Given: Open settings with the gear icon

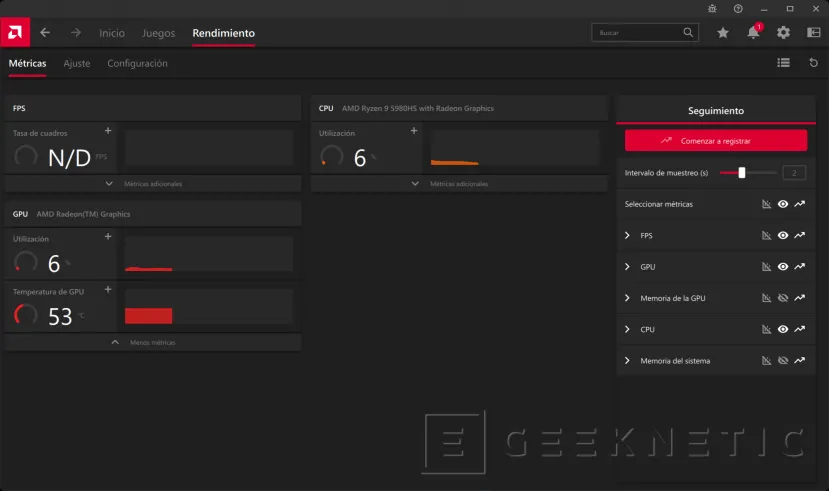Looking at the screenshot, I should tap(783, 33).
